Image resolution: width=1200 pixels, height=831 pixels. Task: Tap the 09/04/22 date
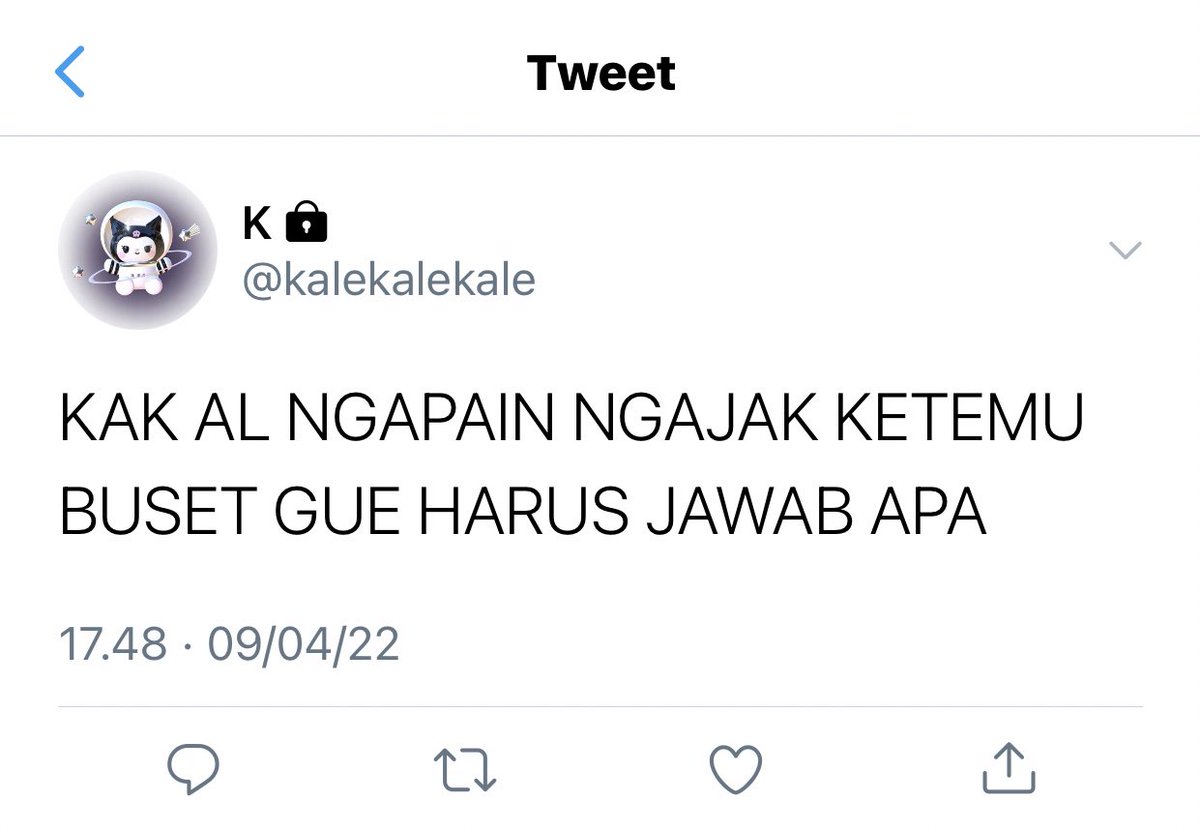(x=303, y=644)
